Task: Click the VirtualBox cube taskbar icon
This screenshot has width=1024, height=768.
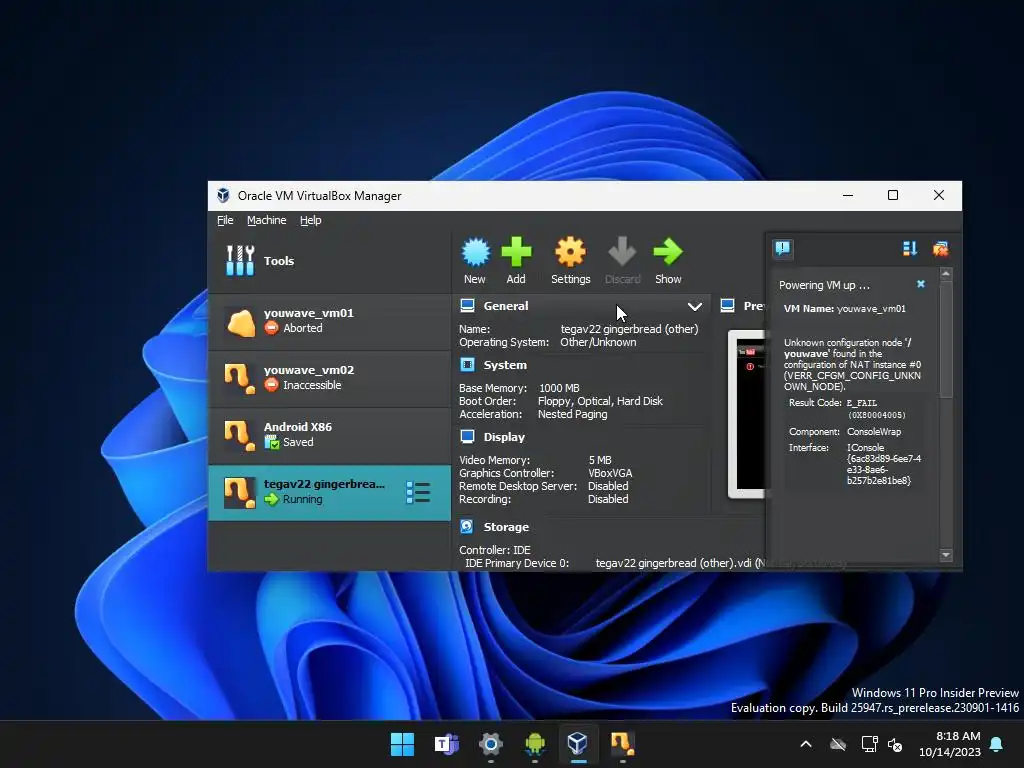Action: coord(577,744)
